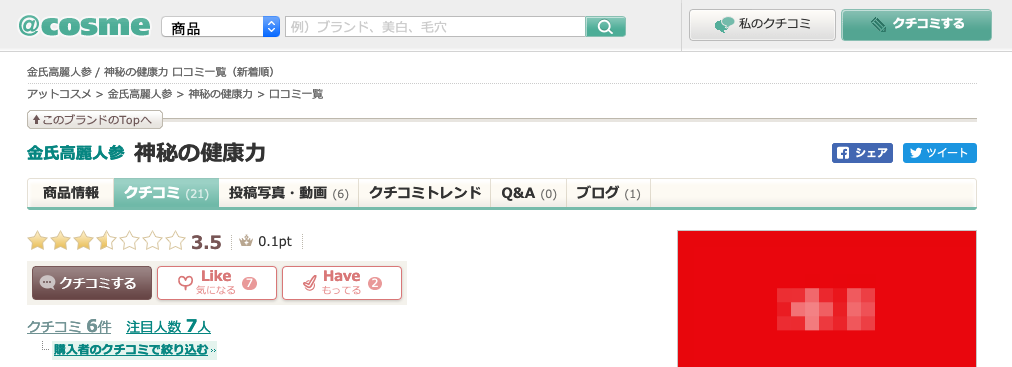Click the magnifying glass search button
Viewport: 1012px width, 367px height.
tap(605, 27)
